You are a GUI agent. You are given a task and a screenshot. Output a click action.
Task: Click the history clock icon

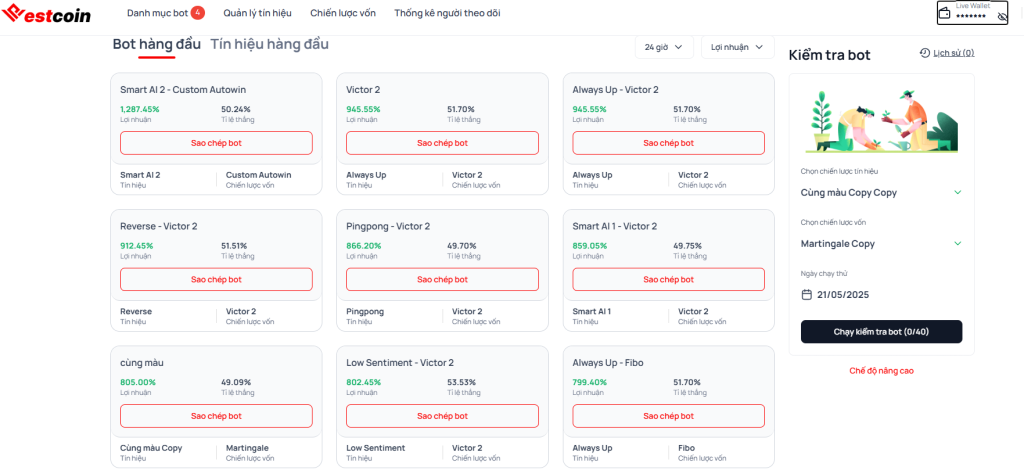pos(924,53)
